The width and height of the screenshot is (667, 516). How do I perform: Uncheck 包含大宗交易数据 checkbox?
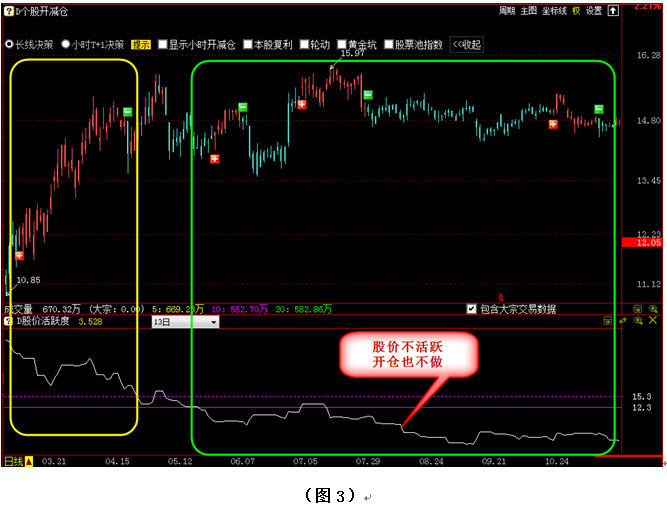472,310
